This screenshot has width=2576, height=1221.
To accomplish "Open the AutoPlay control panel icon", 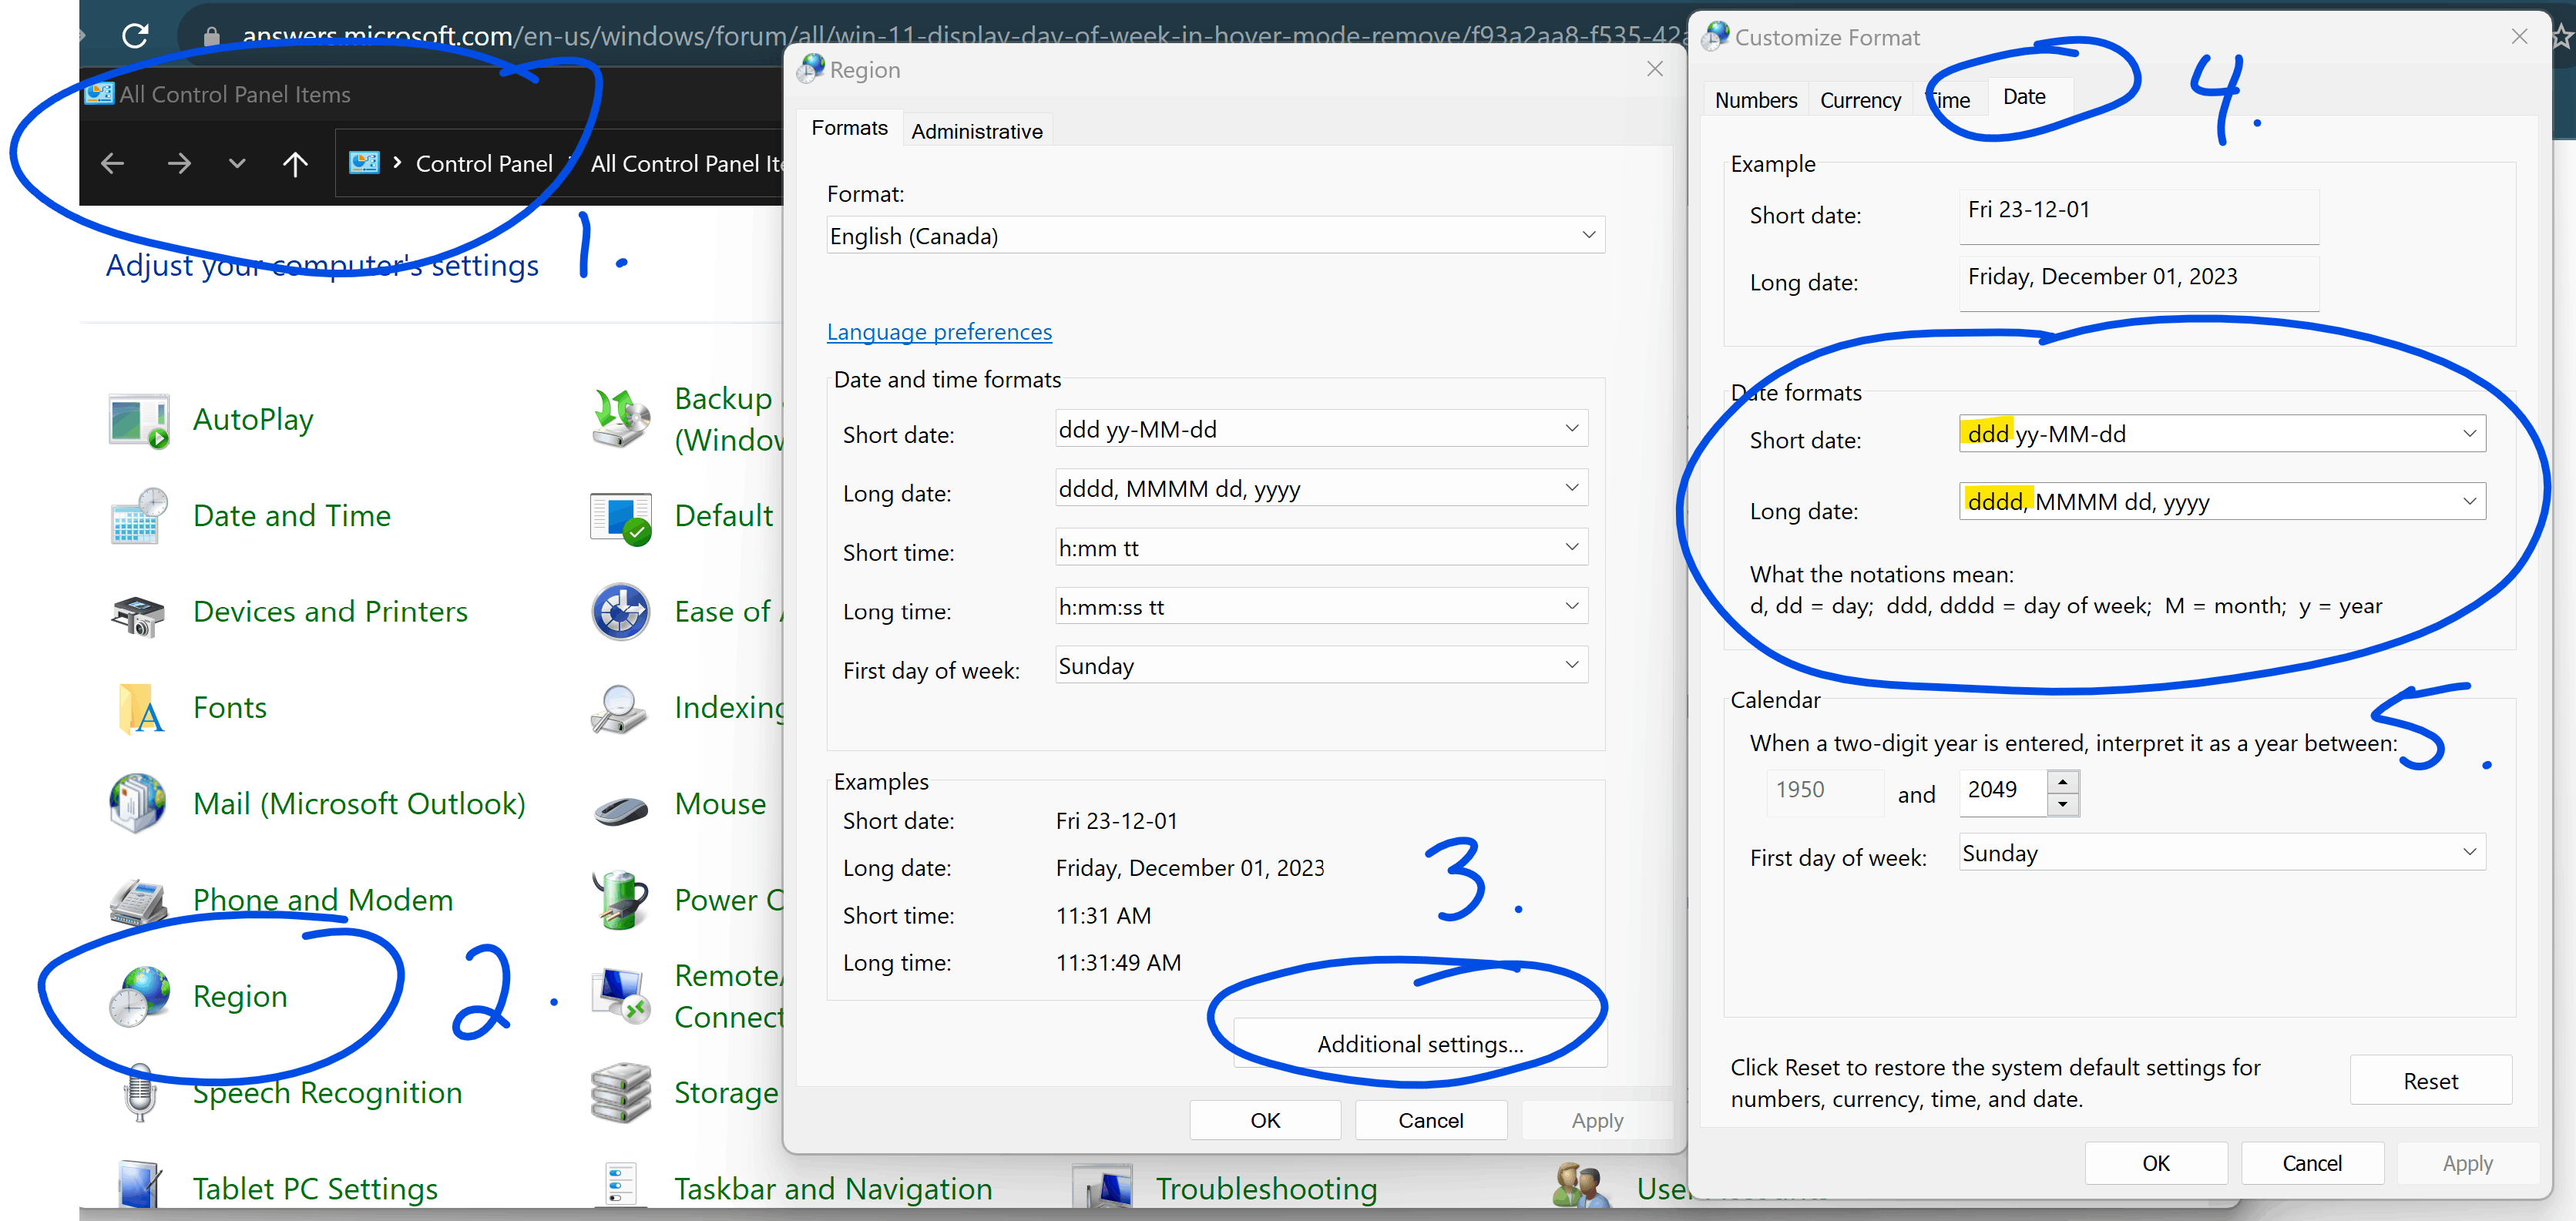I will 139,420.
